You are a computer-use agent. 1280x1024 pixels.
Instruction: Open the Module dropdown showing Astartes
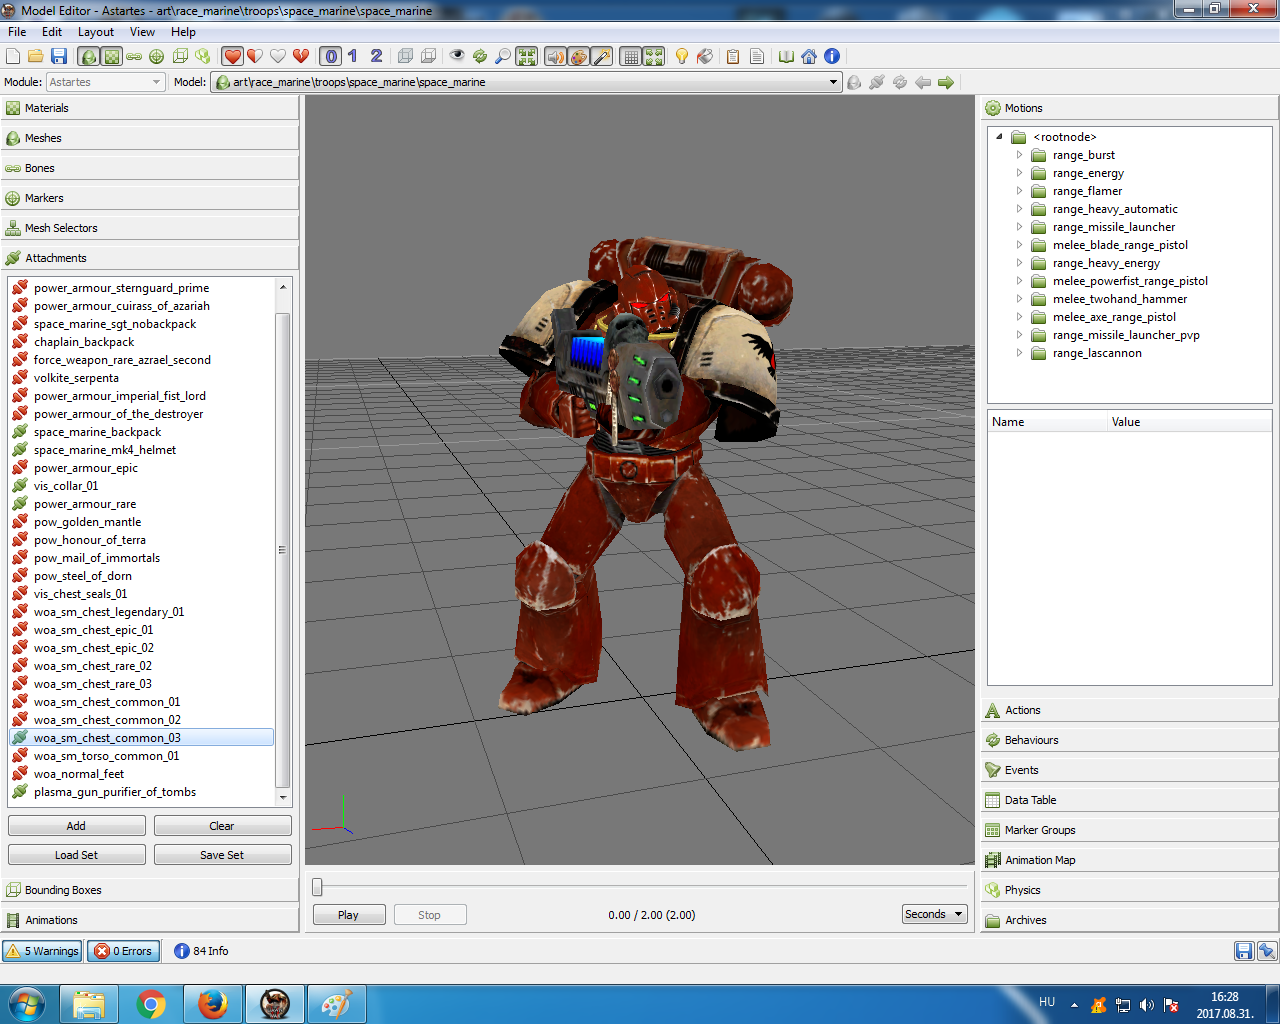[x=105, y=82]
